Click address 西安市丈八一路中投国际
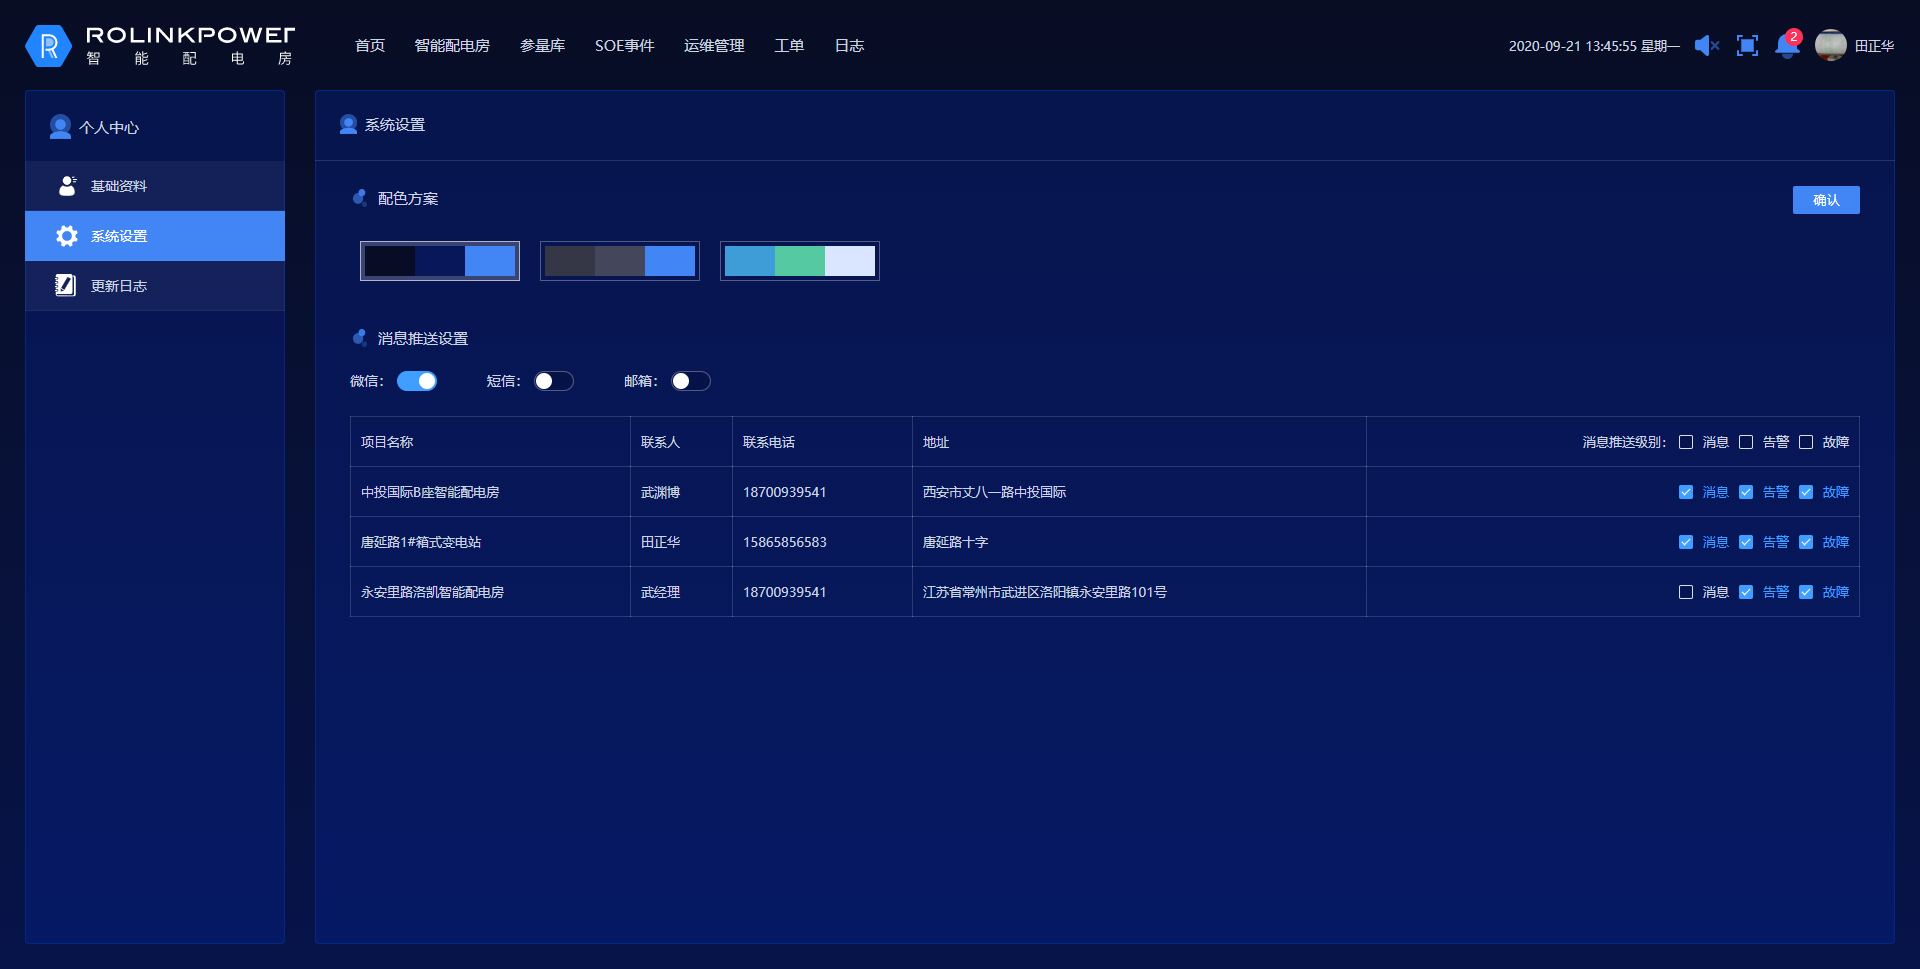Viewport: 1920px width, 969px height. tap(994, 492)
